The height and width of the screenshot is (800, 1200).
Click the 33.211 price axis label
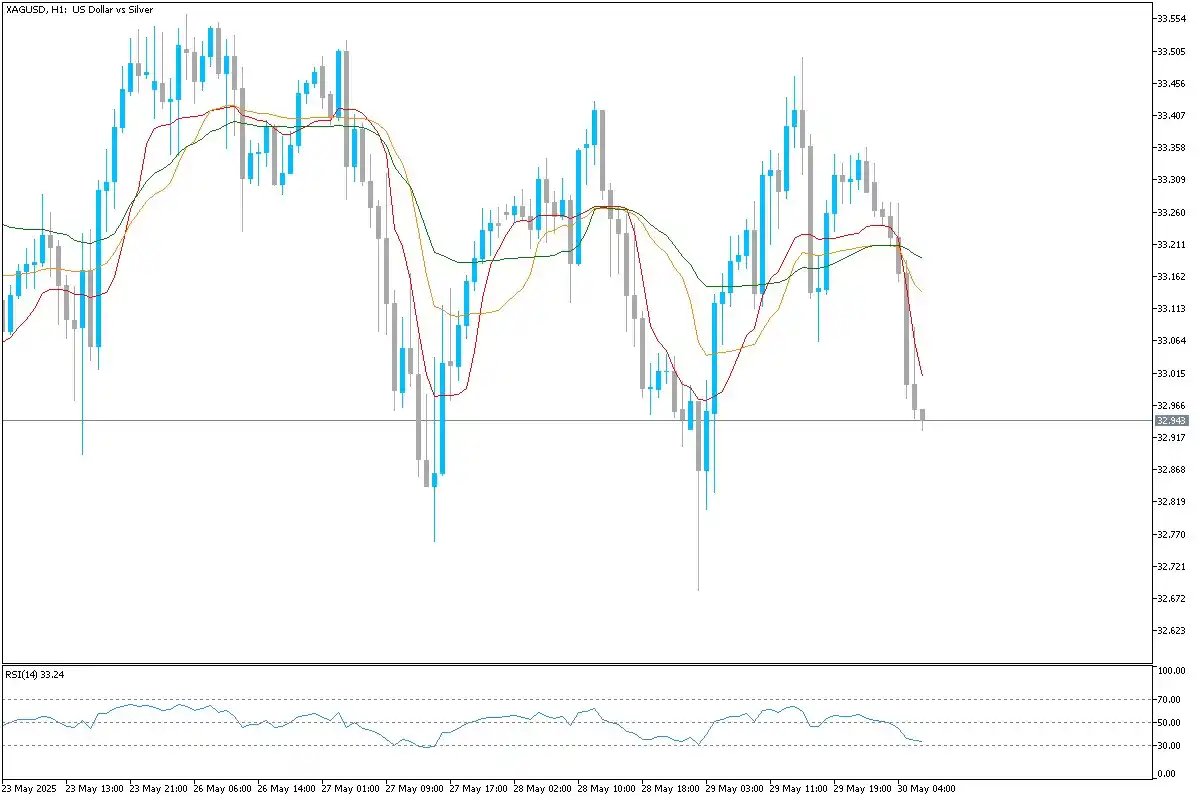(1171, 244)
